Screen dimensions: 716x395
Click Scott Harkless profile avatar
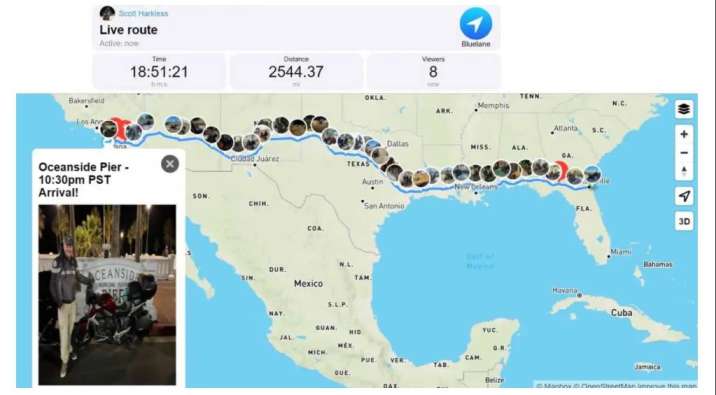(107, 13)
